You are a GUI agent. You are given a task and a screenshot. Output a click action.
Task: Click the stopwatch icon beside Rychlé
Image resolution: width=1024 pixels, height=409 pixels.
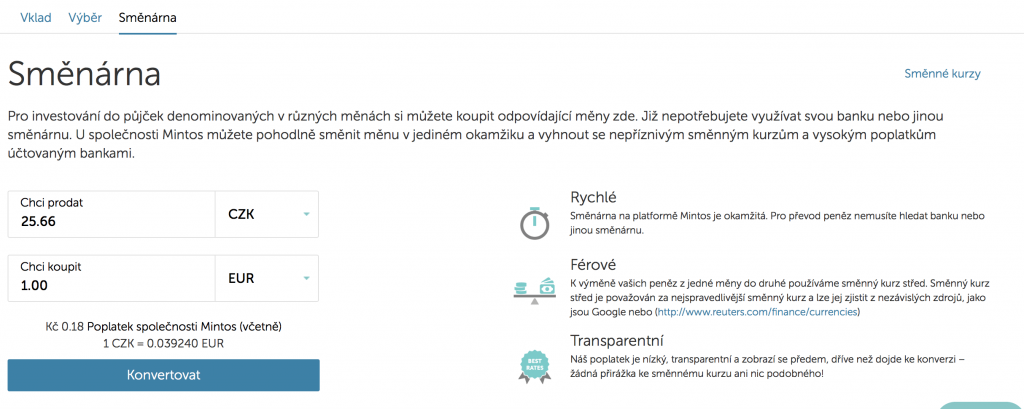coord(535,223)
